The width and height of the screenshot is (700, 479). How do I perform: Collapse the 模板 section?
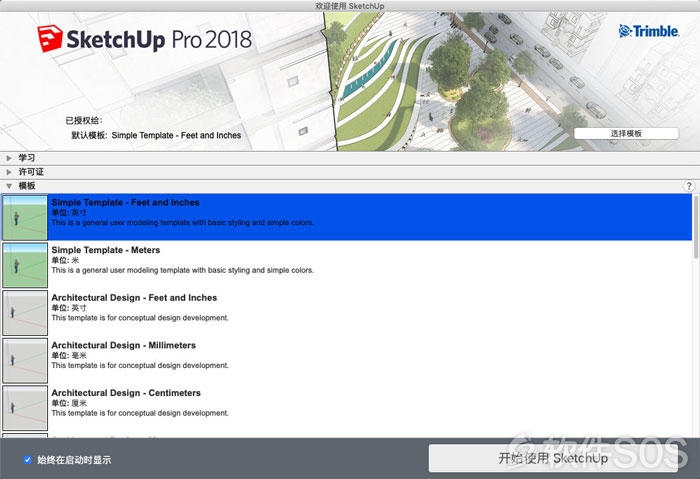[x=9, y=186]
